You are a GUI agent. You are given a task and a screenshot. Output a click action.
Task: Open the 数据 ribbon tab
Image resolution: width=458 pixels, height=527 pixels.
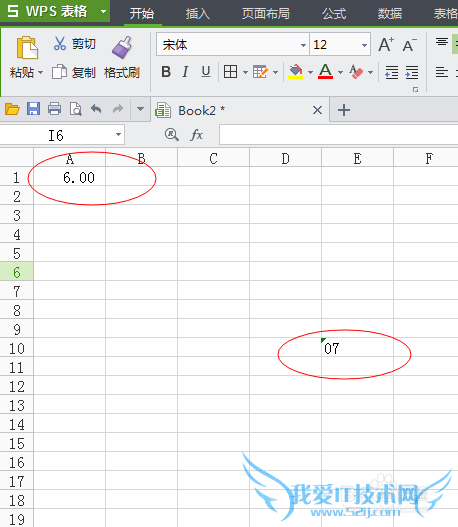(390, 13)
